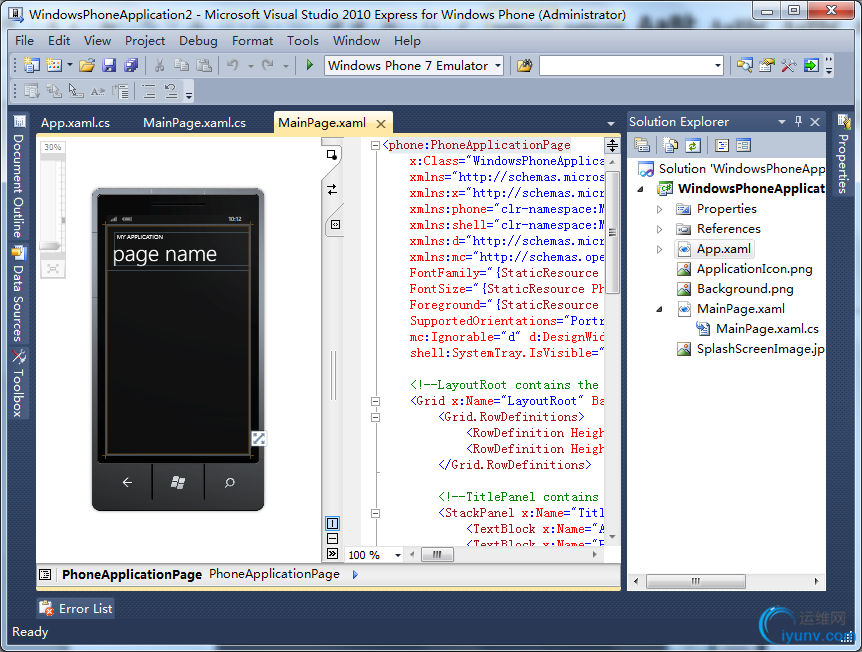The height and width of the screenshot is (652, 862).
Task: Click the fit-to-screen icon below the zoom slider
Action: coord(53,268)
